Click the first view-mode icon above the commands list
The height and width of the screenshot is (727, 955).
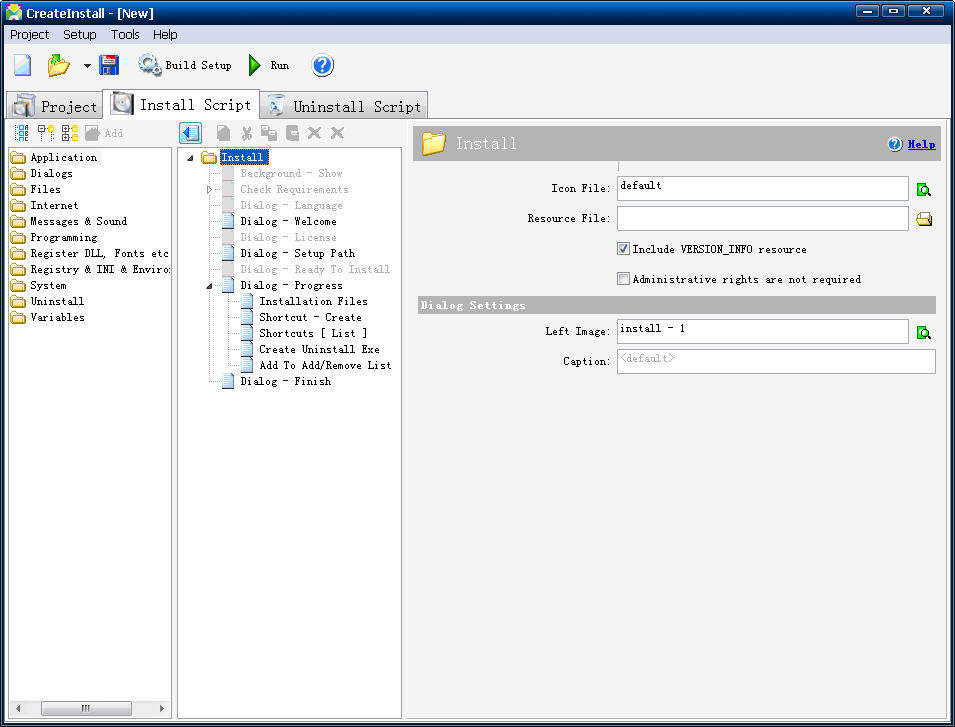coord(22,133)
